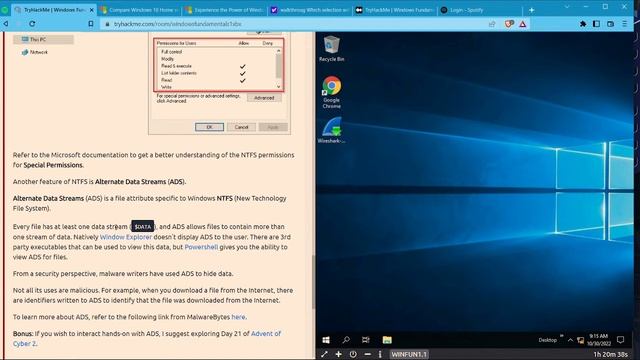Go back in browser history
The image size is (640, 360).
(x=6, y=24)
